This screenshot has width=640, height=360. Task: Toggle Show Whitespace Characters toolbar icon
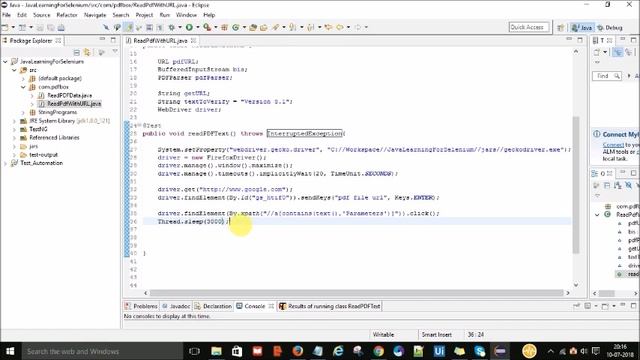point(160,27)
